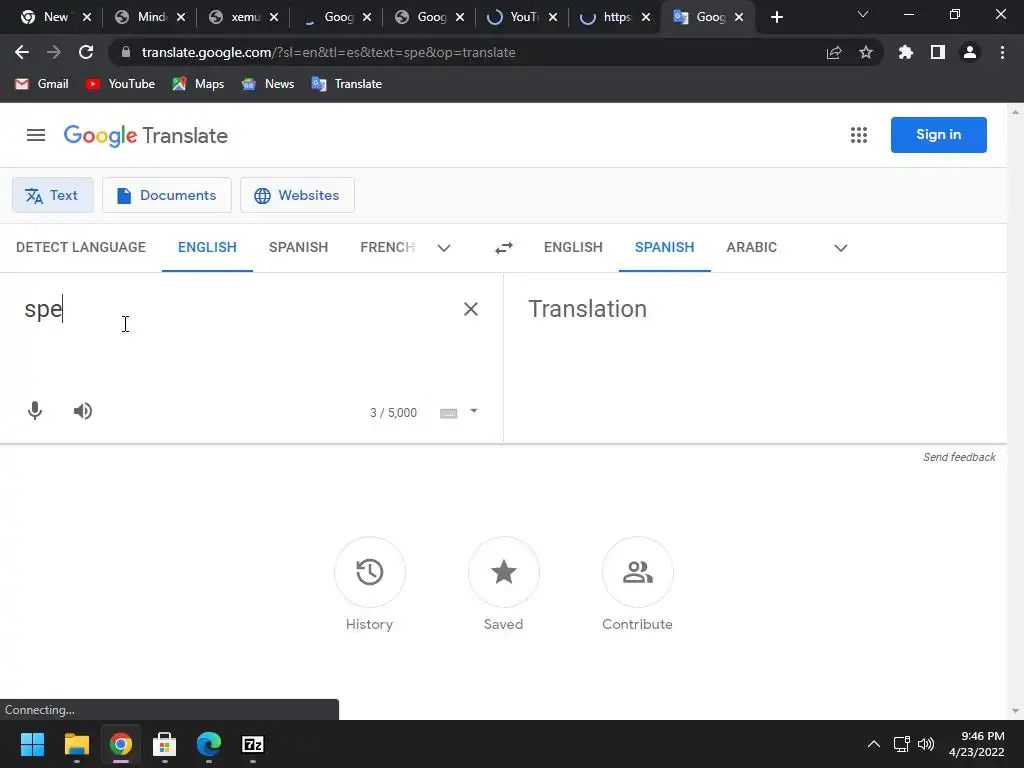Open the Chrome three-dot menu
Screen dimensions: 1024x768
tap(1002, 52)
